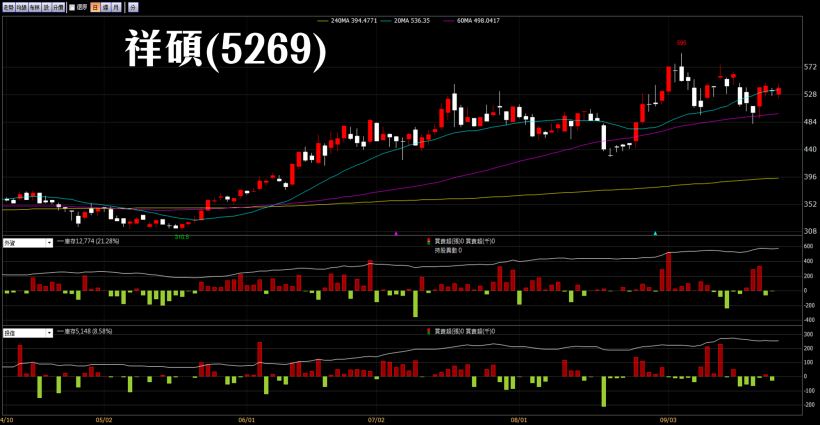Click the 05/02 date axis label
This screenshot has width=820, height=425.
(104, 419)
